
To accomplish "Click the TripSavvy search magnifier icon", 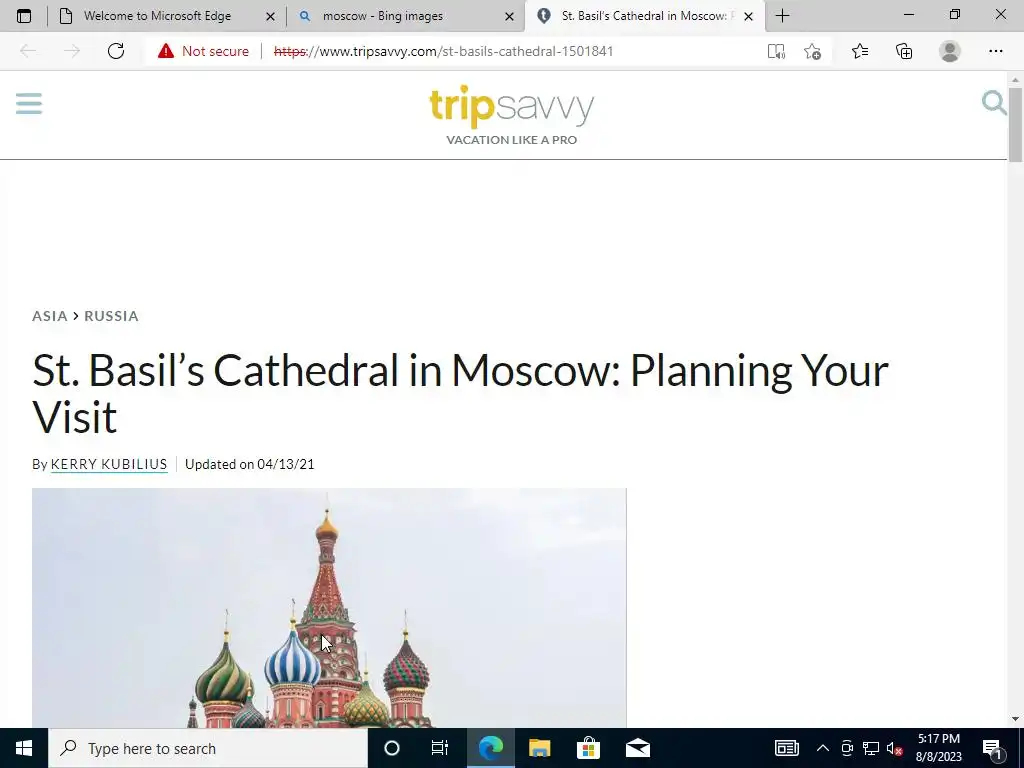I will [994, 103].
